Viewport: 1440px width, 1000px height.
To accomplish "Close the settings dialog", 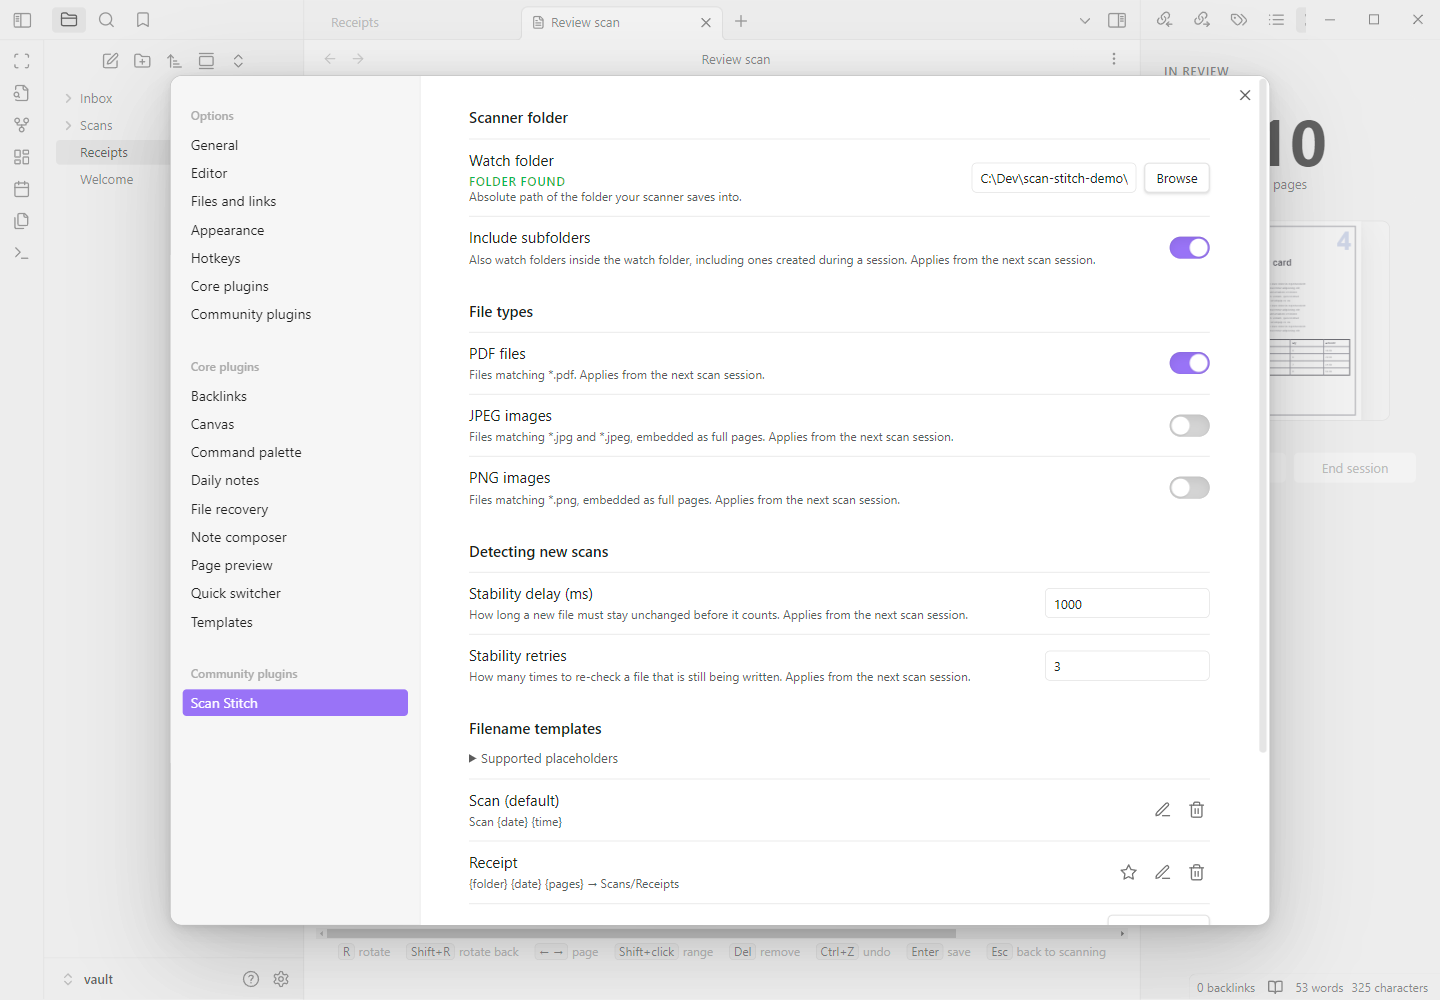I will point(1245,95).
